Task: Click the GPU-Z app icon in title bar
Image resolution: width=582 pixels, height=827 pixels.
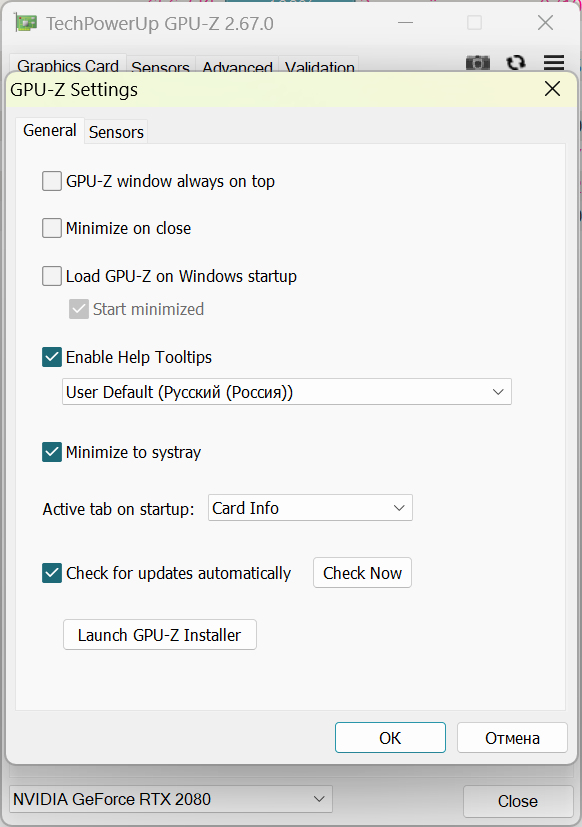Action: [26, 23]
